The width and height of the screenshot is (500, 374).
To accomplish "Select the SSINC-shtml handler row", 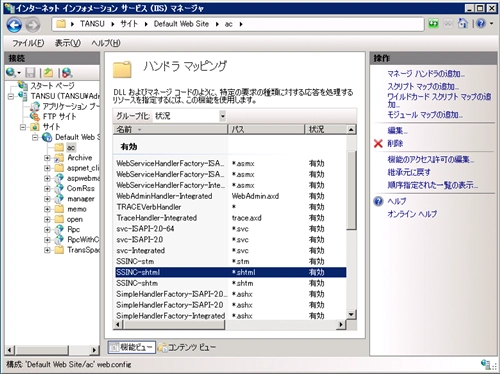I will click(x=231, y=272).
